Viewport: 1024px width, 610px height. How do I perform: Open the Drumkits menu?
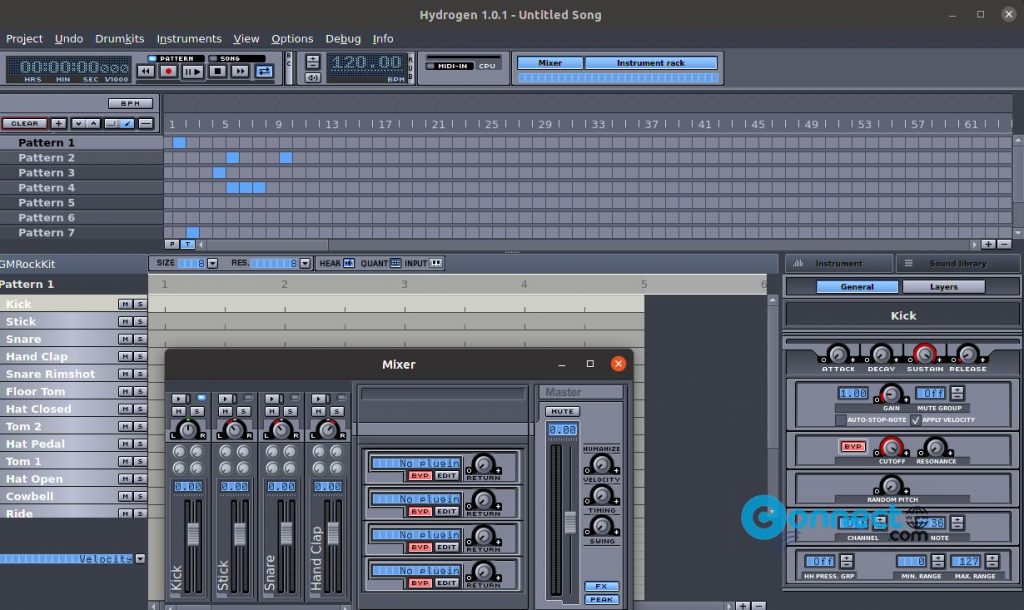click(119, 38)
